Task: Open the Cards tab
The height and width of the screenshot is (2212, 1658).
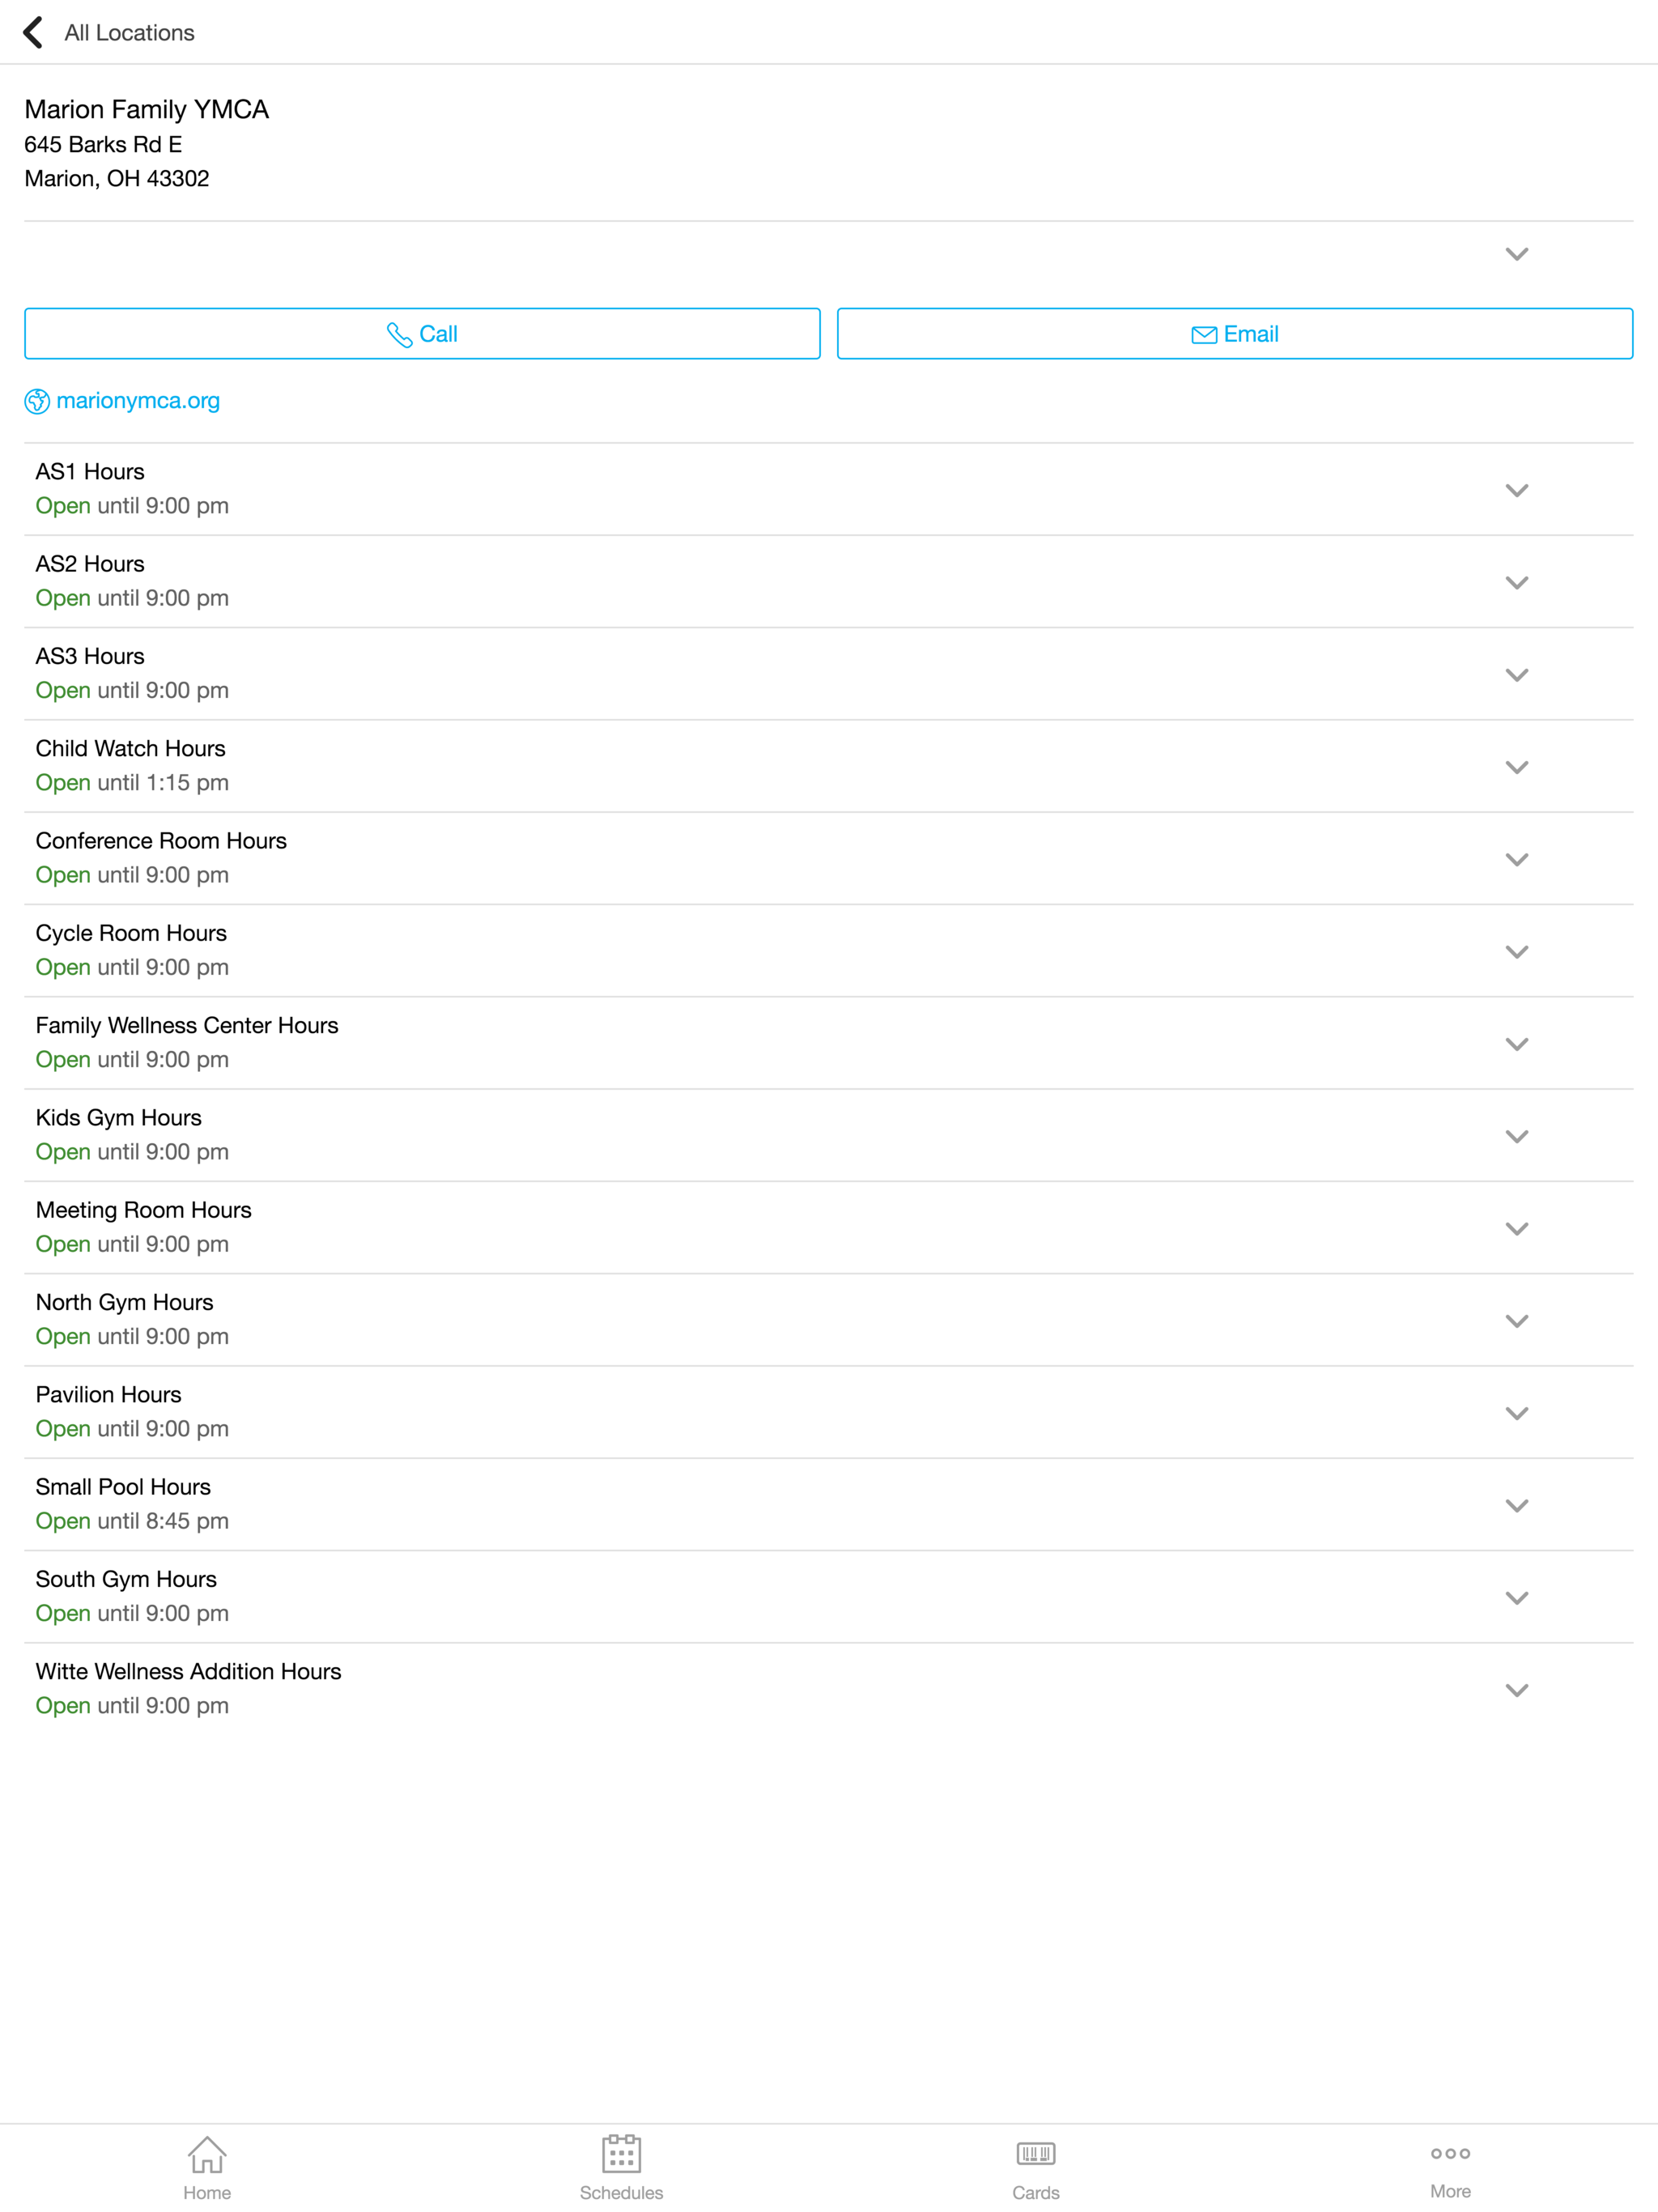Action: point(1035,2168)
